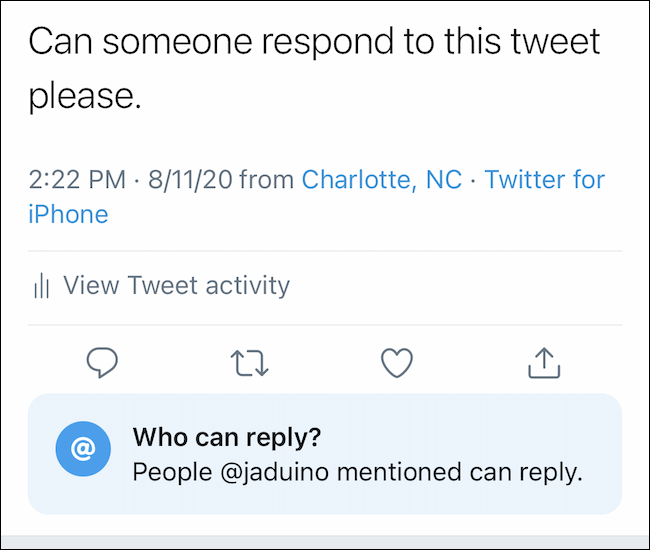Like the tweet with the heart icon
This screenshot has height=550, width=650.
[397, 364]
